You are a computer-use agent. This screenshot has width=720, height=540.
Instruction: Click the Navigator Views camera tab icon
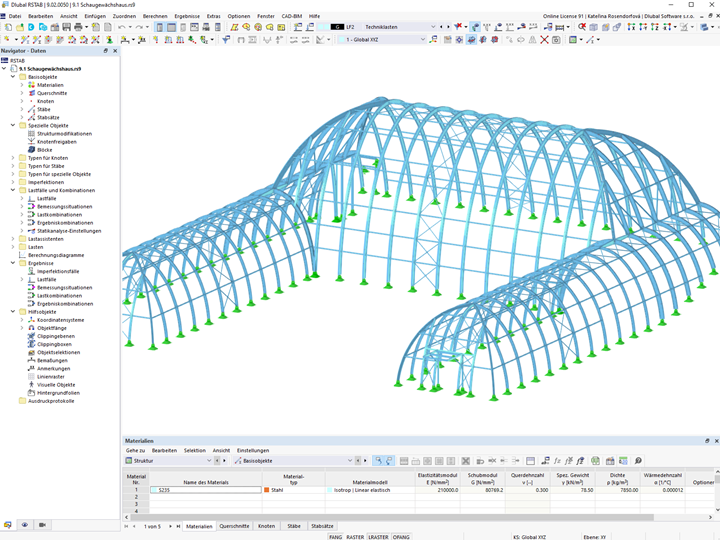(x=42, y=525)
